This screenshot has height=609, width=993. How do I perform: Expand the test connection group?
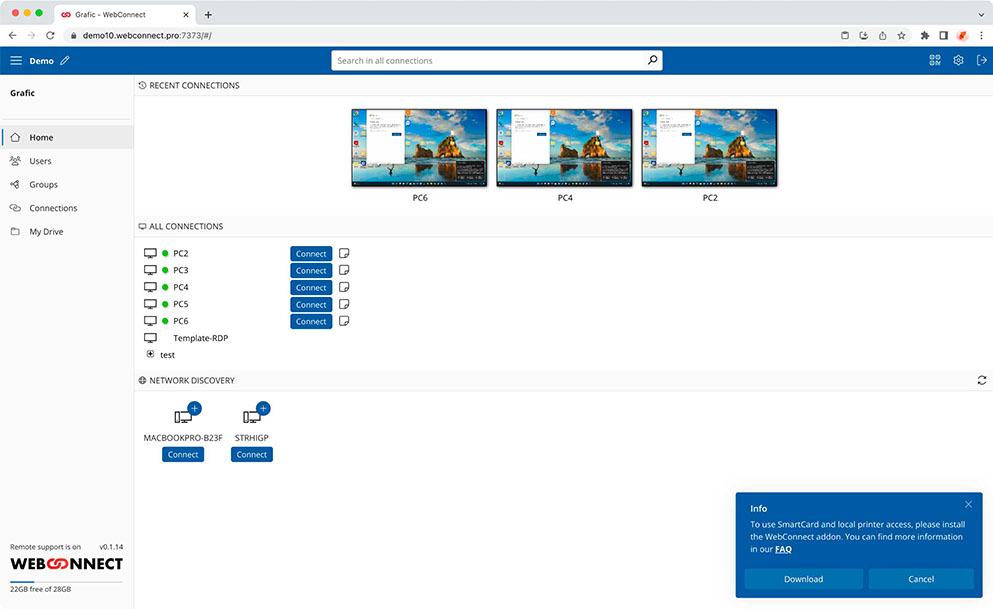[150, 354]
